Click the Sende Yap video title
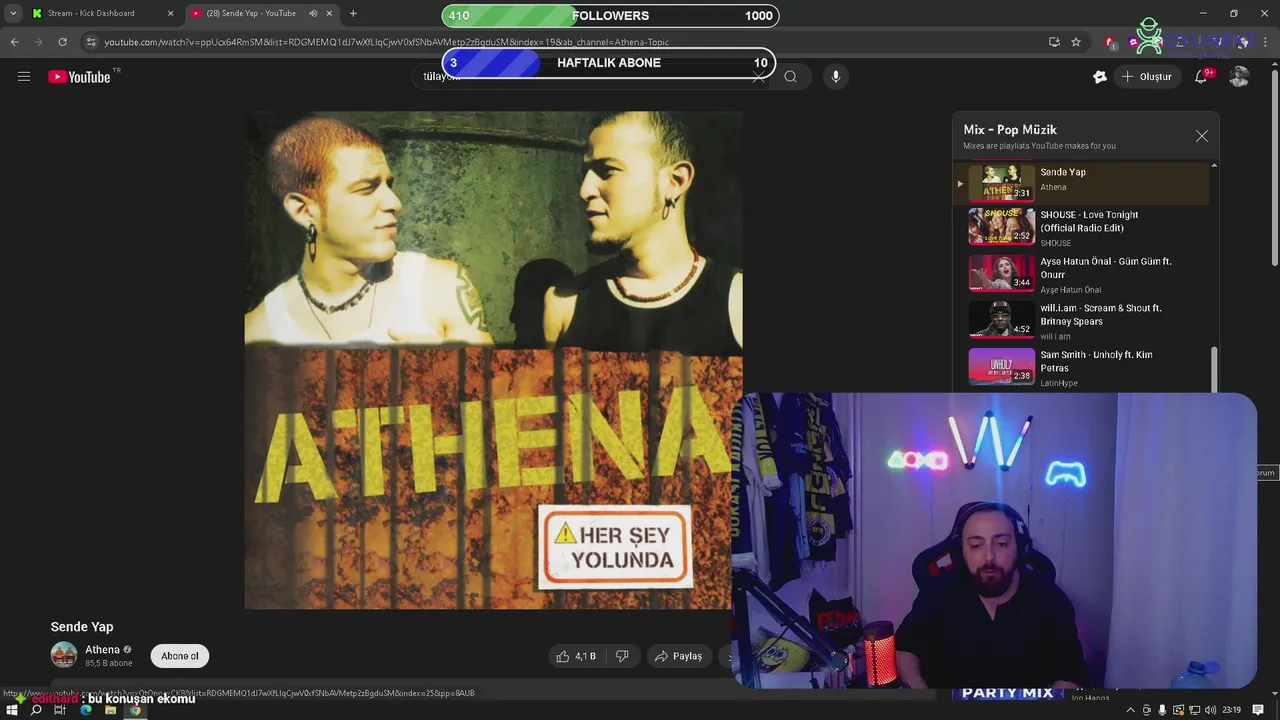 [x=82, y=627]
